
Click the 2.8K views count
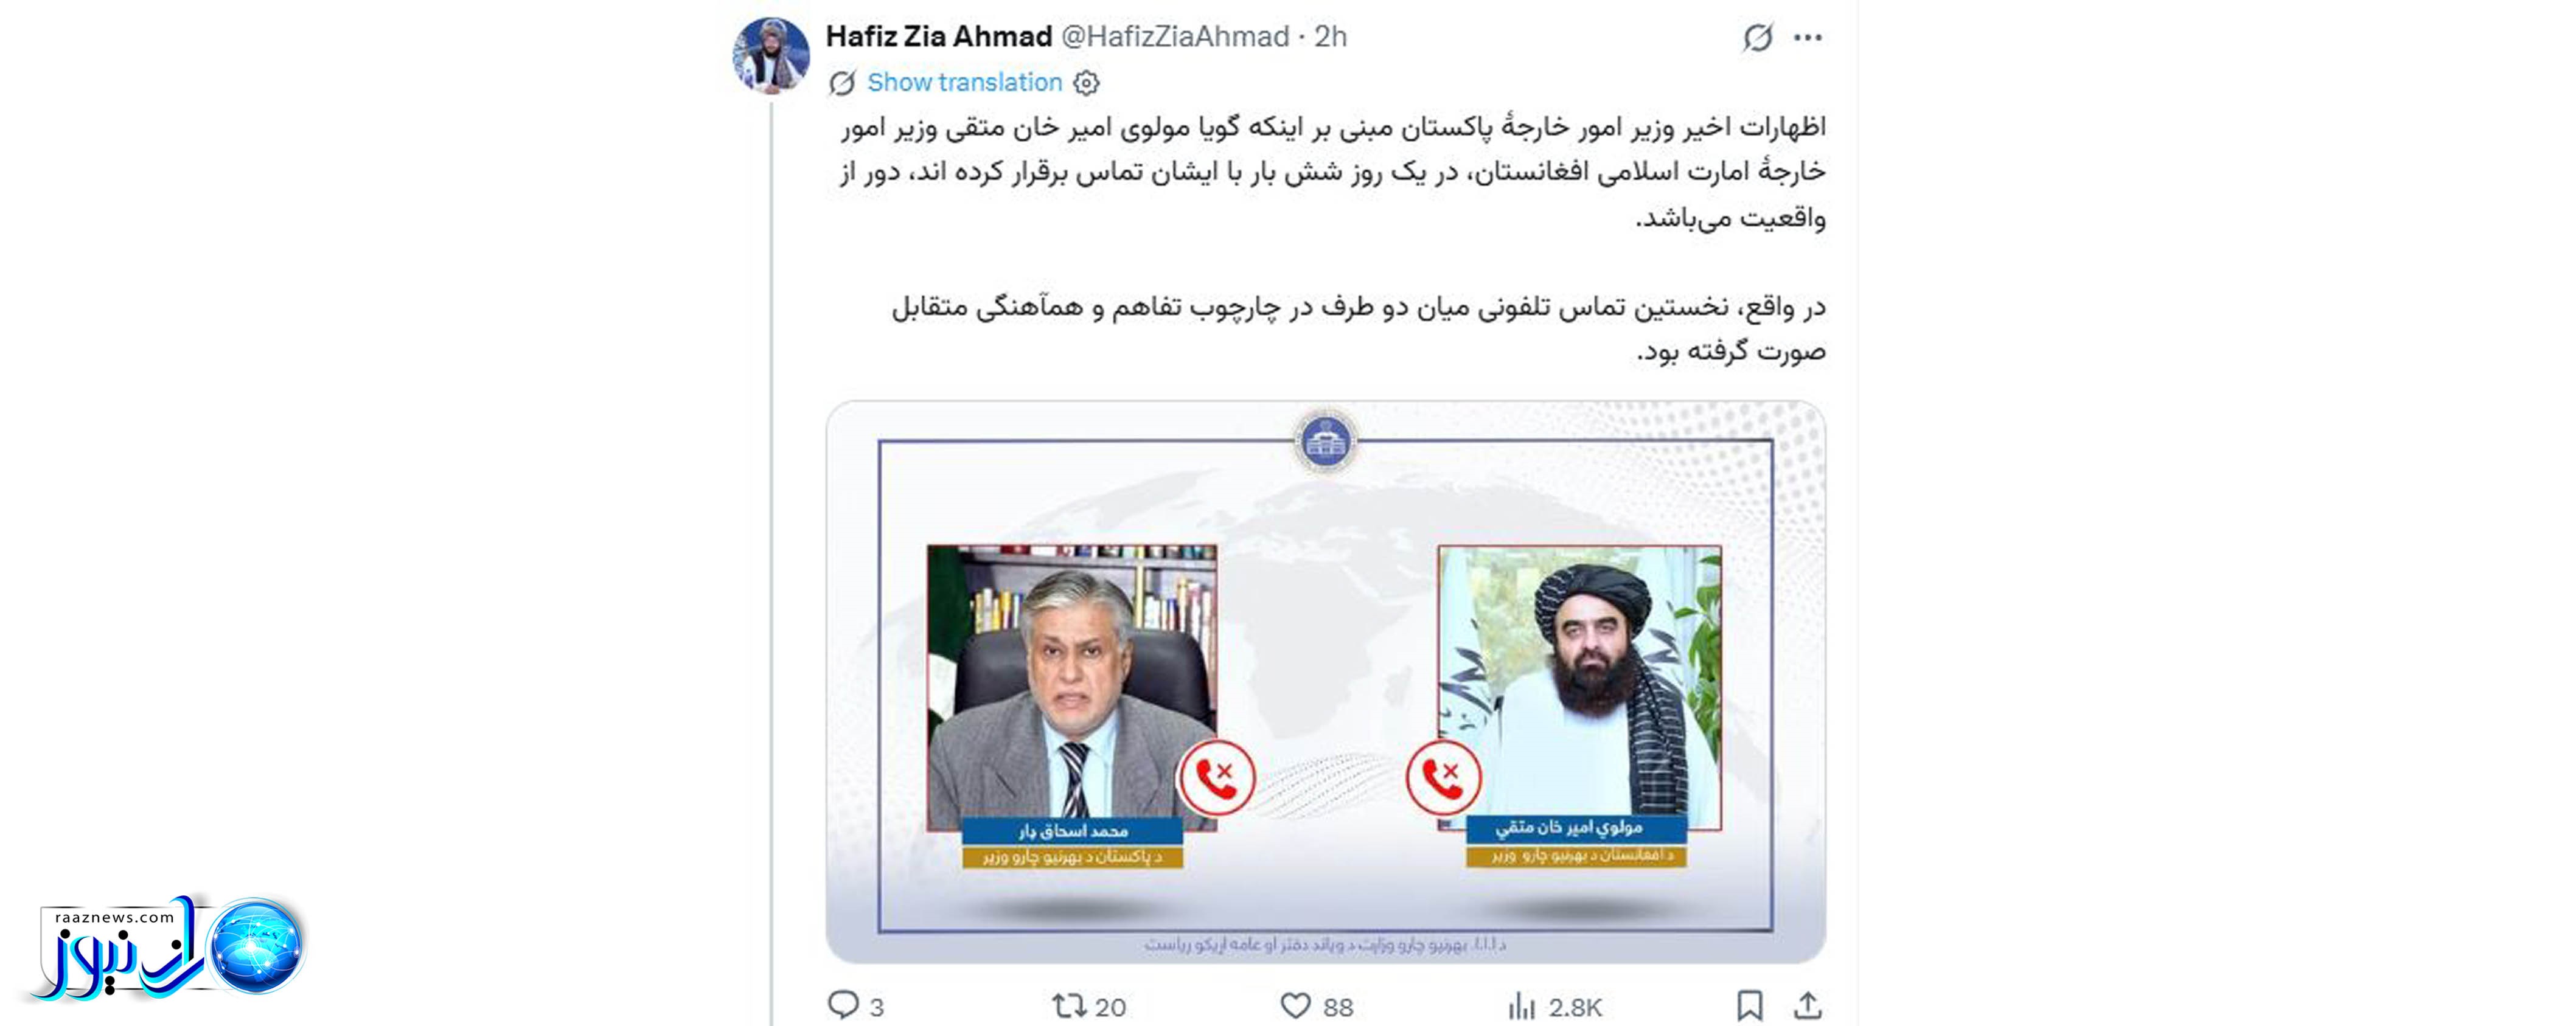click(1574, 1007)
